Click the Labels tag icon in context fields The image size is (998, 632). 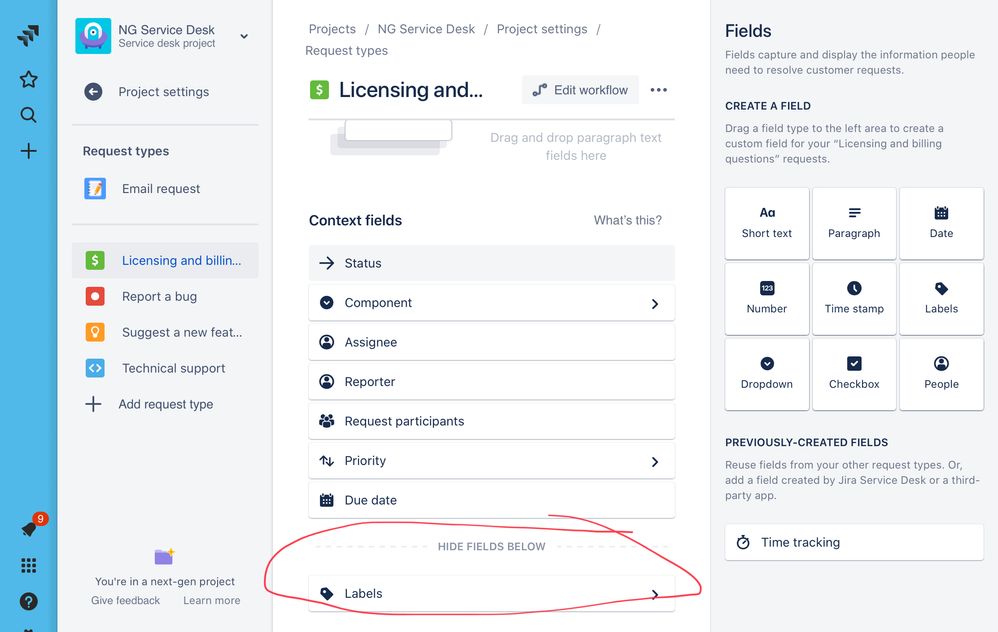click(327, 594)
